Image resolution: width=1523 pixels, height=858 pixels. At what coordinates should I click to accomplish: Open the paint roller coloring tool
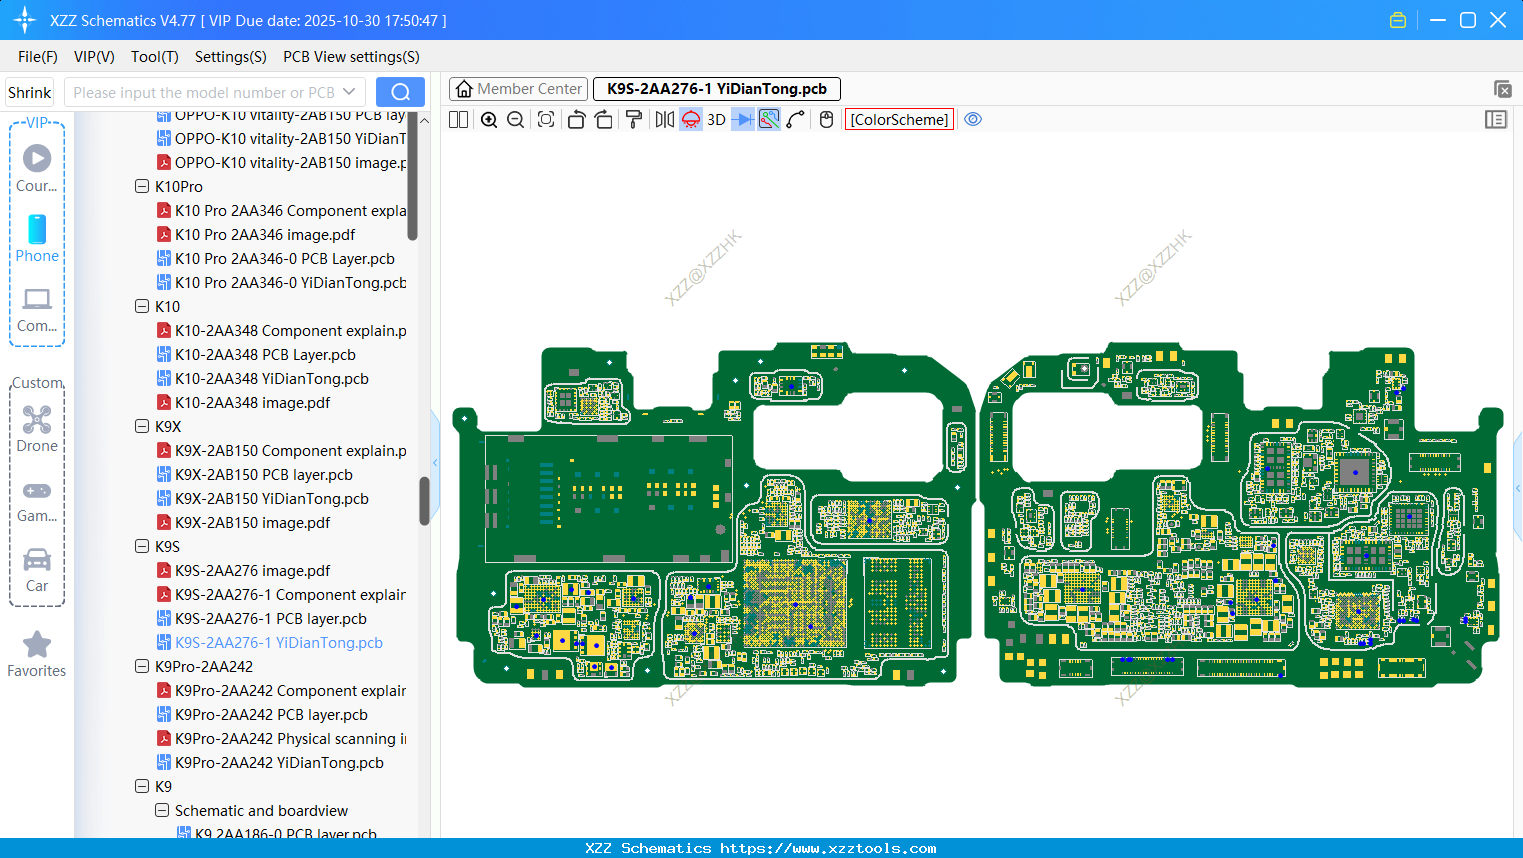pos(633,119)
